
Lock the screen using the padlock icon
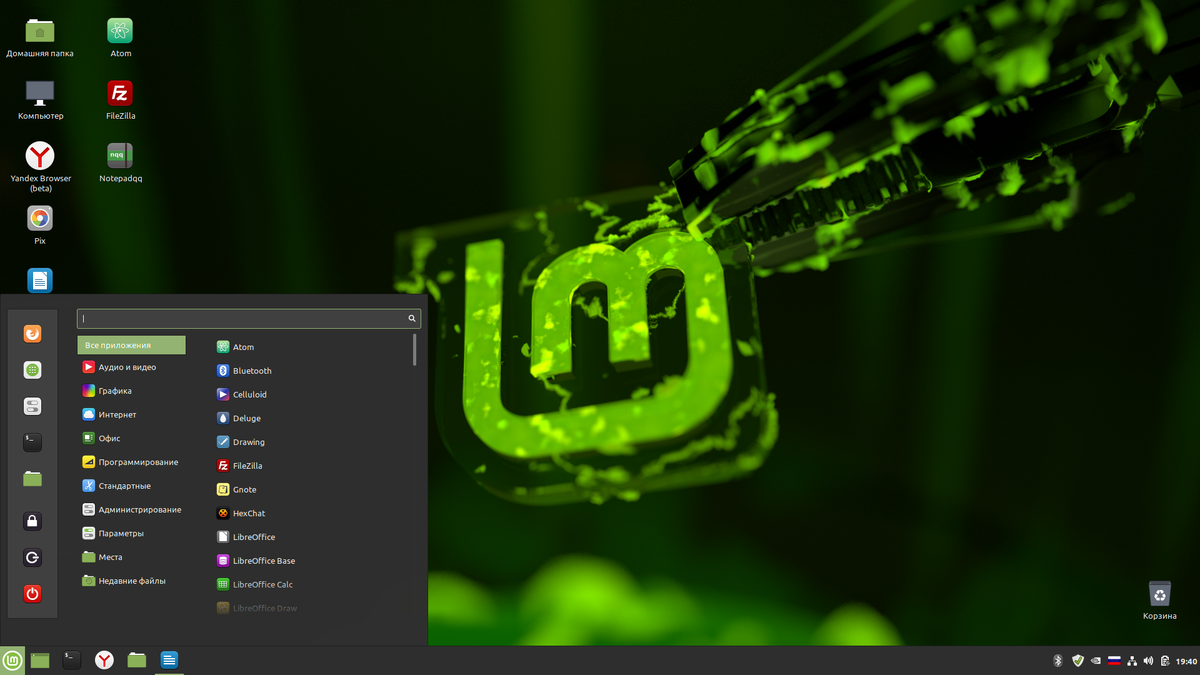(33, 521)
